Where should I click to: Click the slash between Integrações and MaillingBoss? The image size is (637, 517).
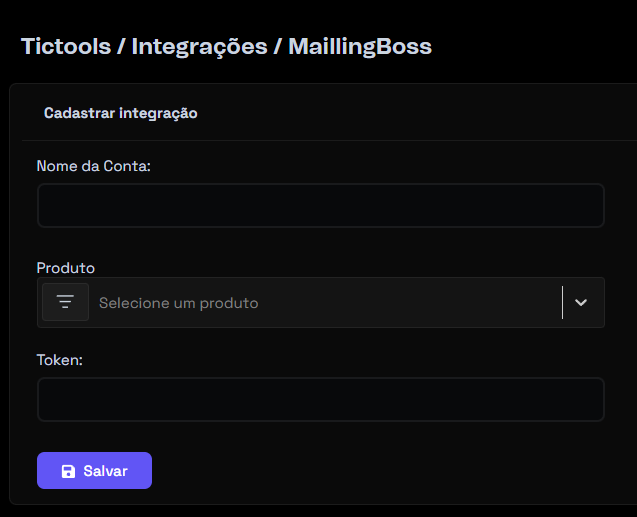coord(278,46)
